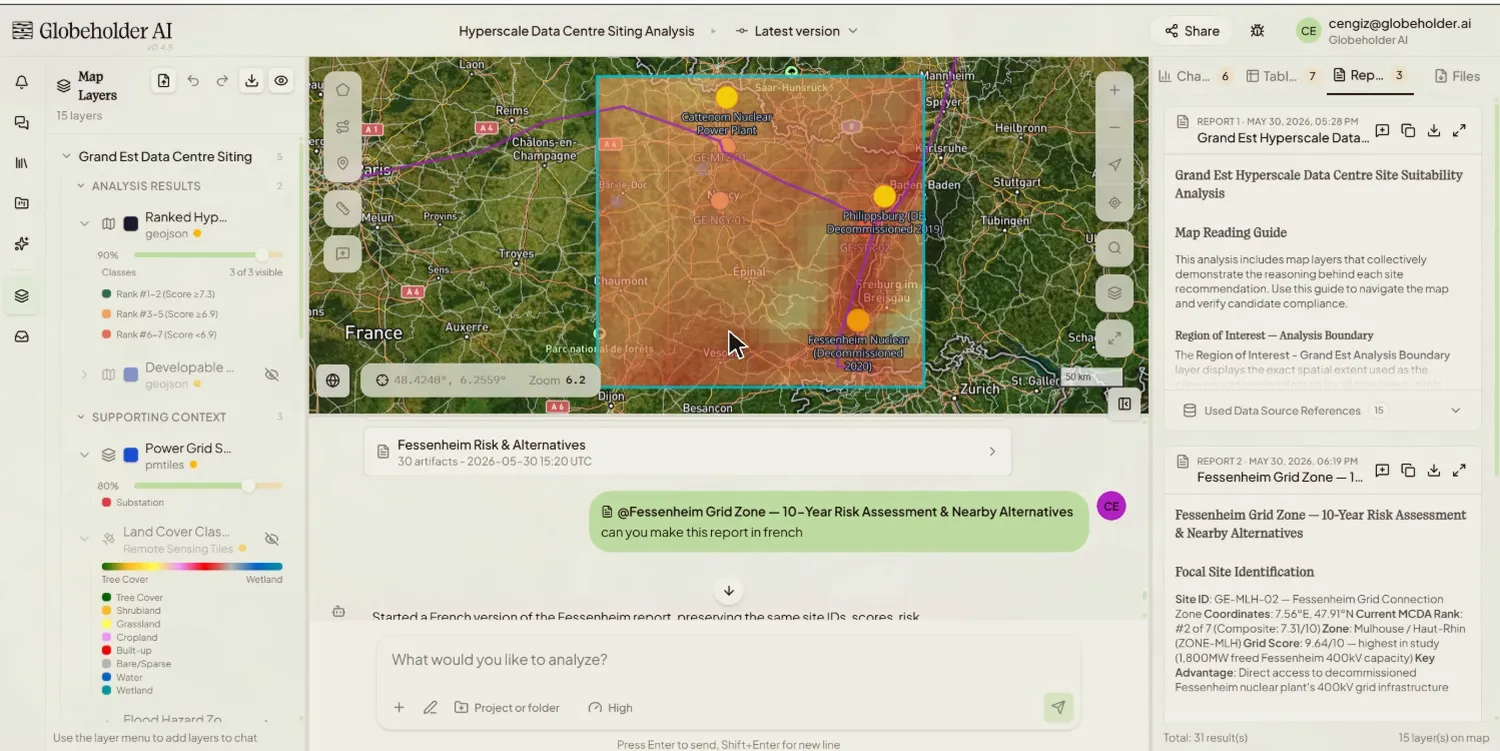1500x751 pixels.
Task: Select the location pin marker tool
Action: click(343, 163)
